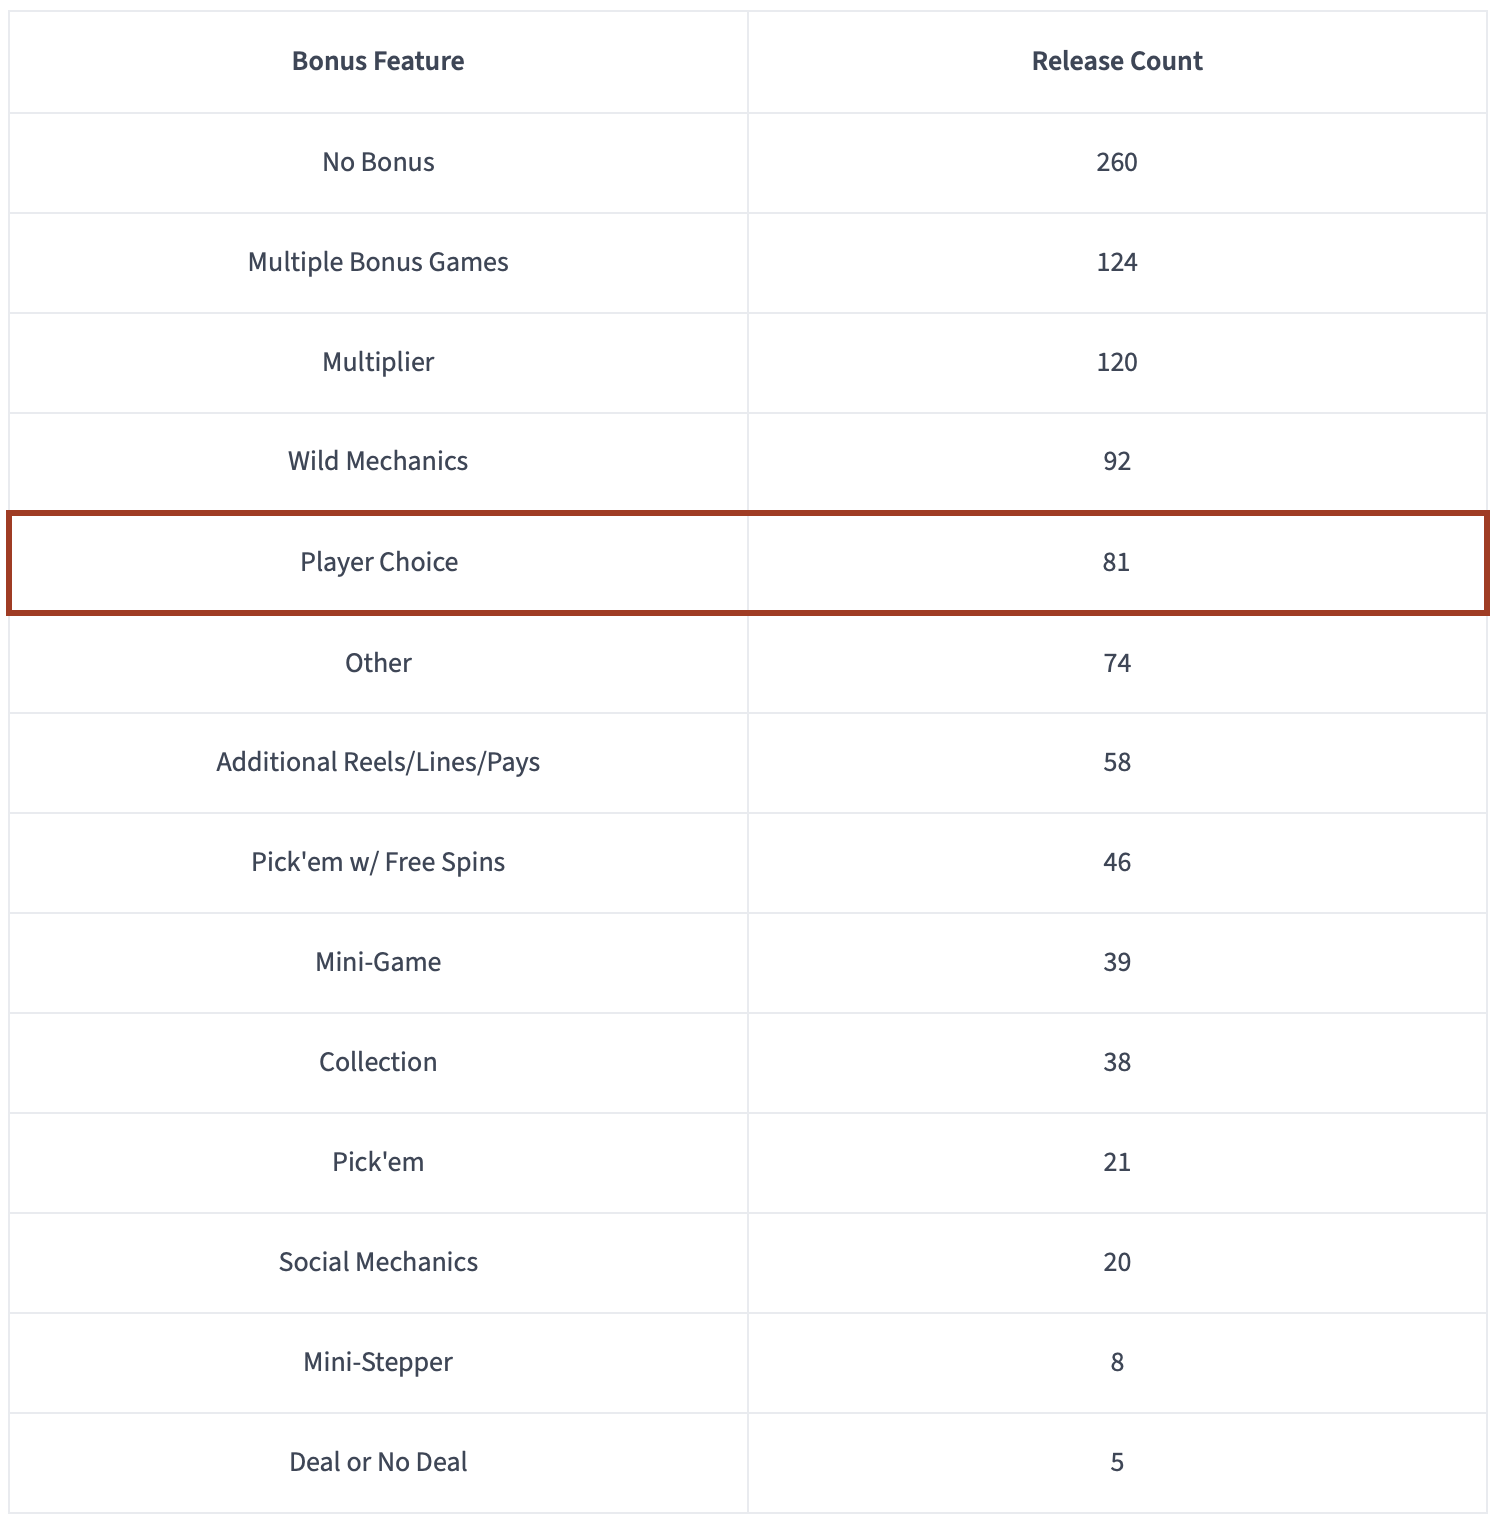Click the Pick'em w/ Free Spins cell

pos(378,862)
